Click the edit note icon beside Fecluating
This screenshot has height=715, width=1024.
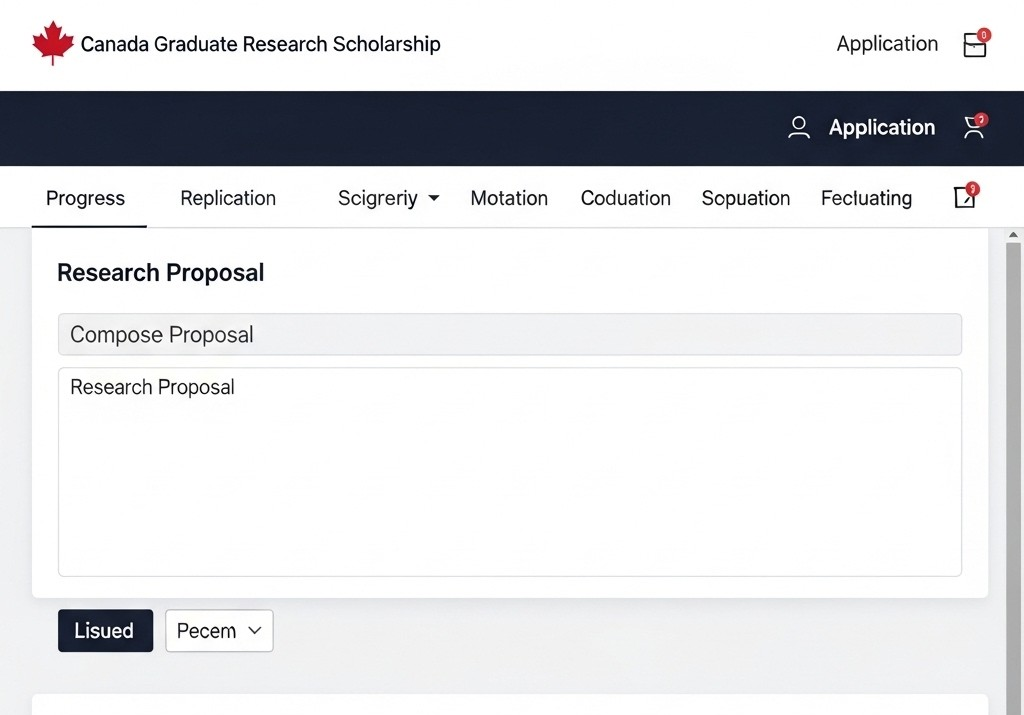tap(966, 196)
